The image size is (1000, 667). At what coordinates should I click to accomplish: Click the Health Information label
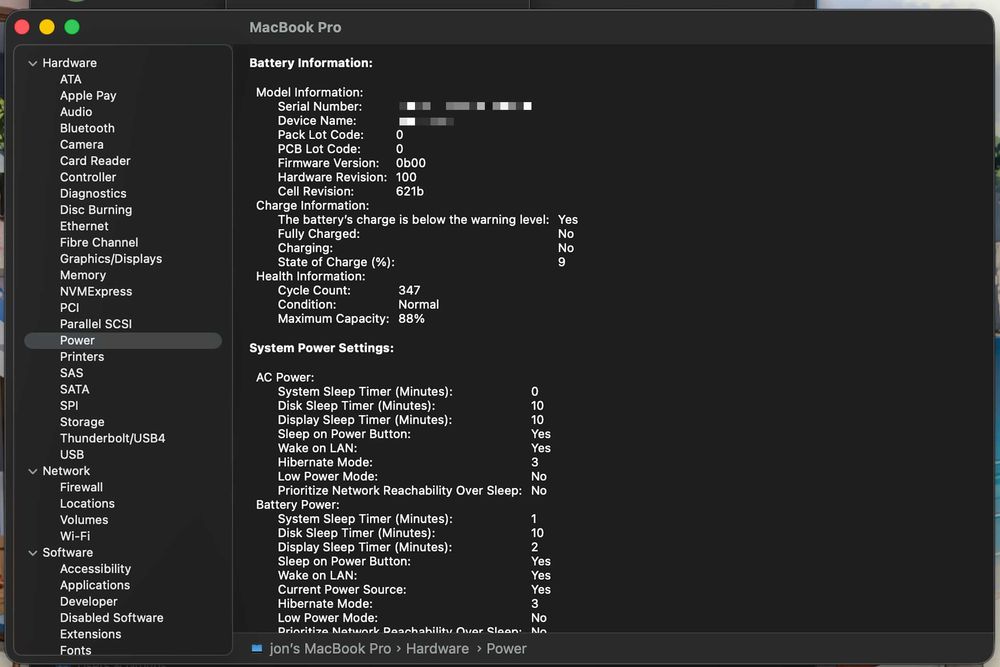coord(311,276)
